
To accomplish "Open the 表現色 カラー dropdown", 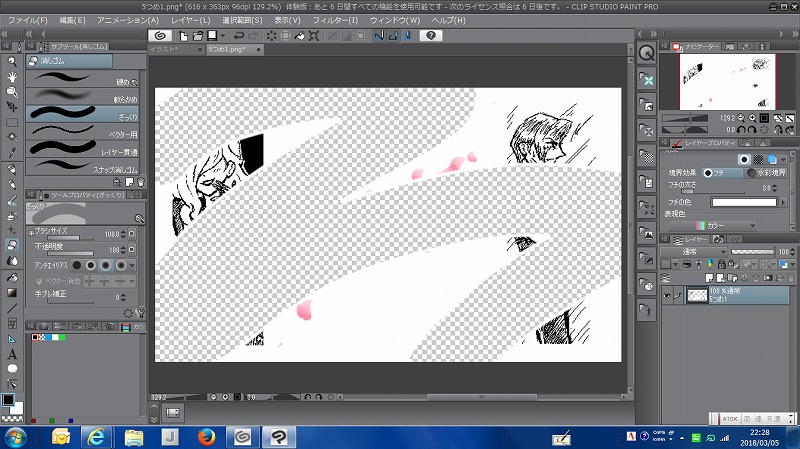I will pos(712,226).
